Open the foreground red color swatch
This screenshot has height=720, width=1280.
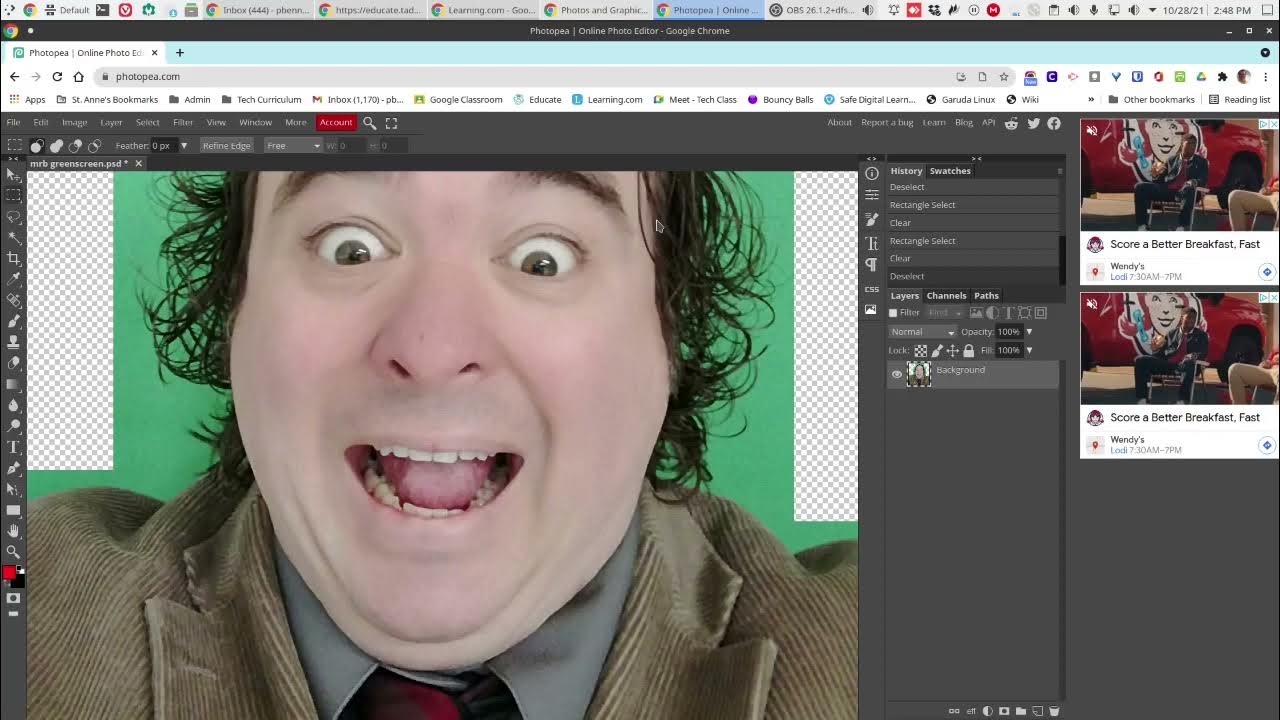(x=9, y=573)
